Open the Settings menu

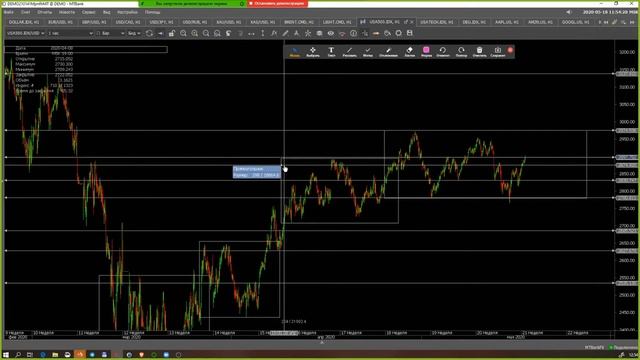click(127, 12)
